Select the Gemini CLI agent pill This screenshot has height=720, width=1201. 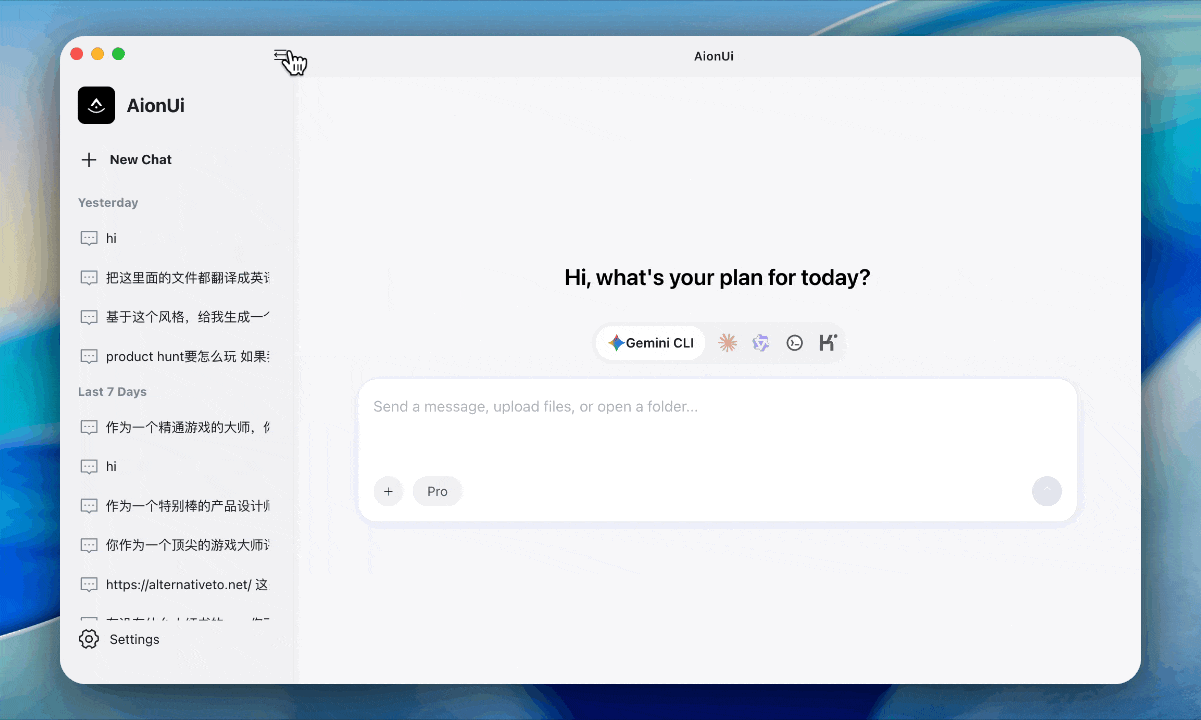650,342
